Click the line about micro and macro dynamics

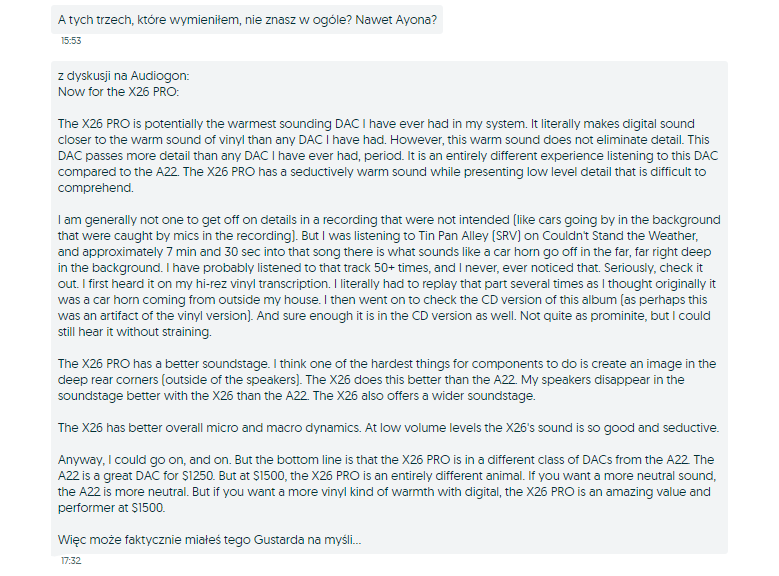(x=388, y=428)
